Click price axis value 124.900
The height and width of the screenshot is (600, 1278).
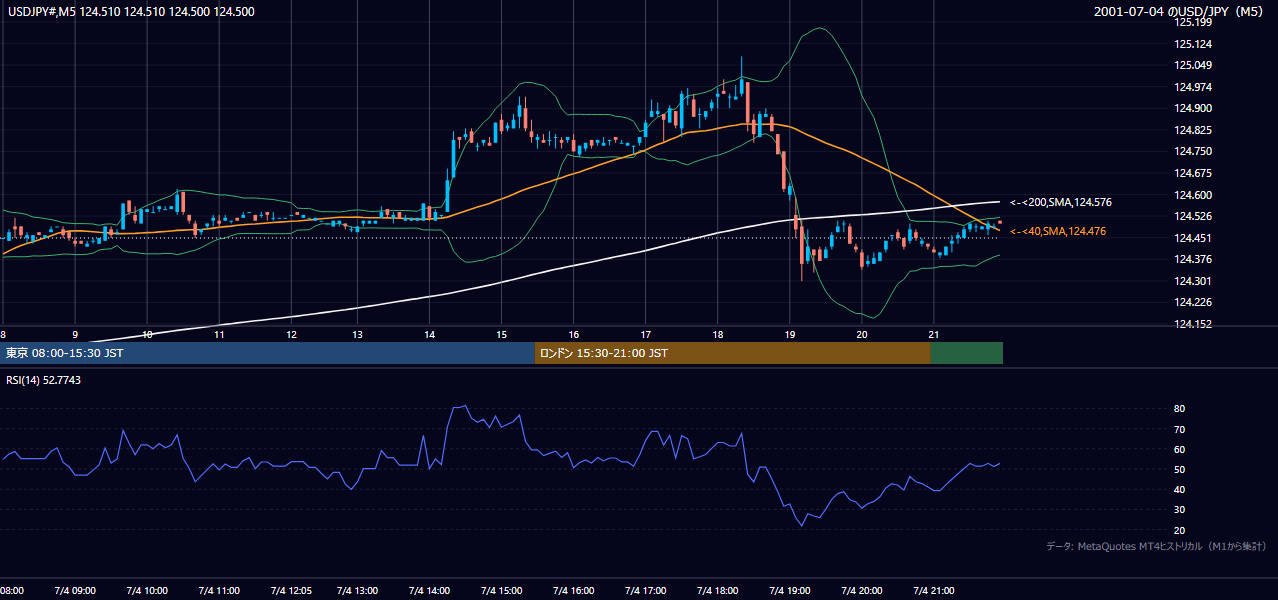(x=1193, y=108)
